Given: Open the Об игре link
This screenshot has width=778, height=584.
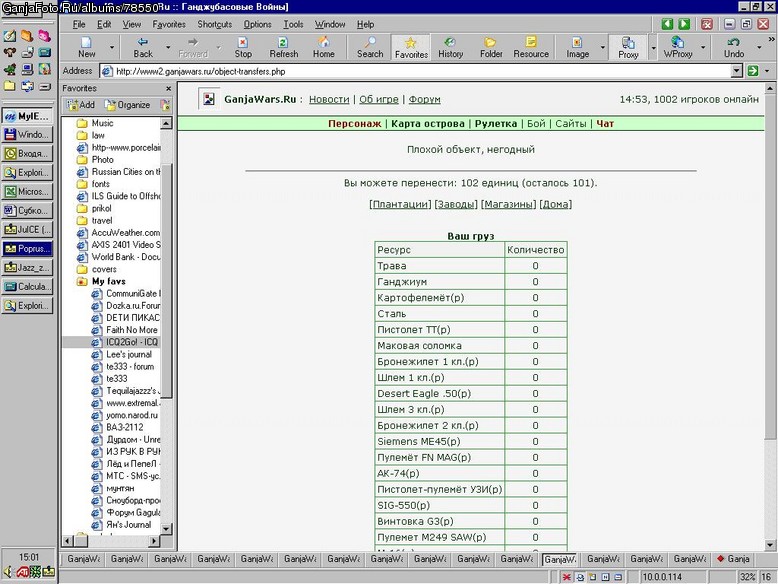Looking at the screenshot, I should [x=379, y=99].
